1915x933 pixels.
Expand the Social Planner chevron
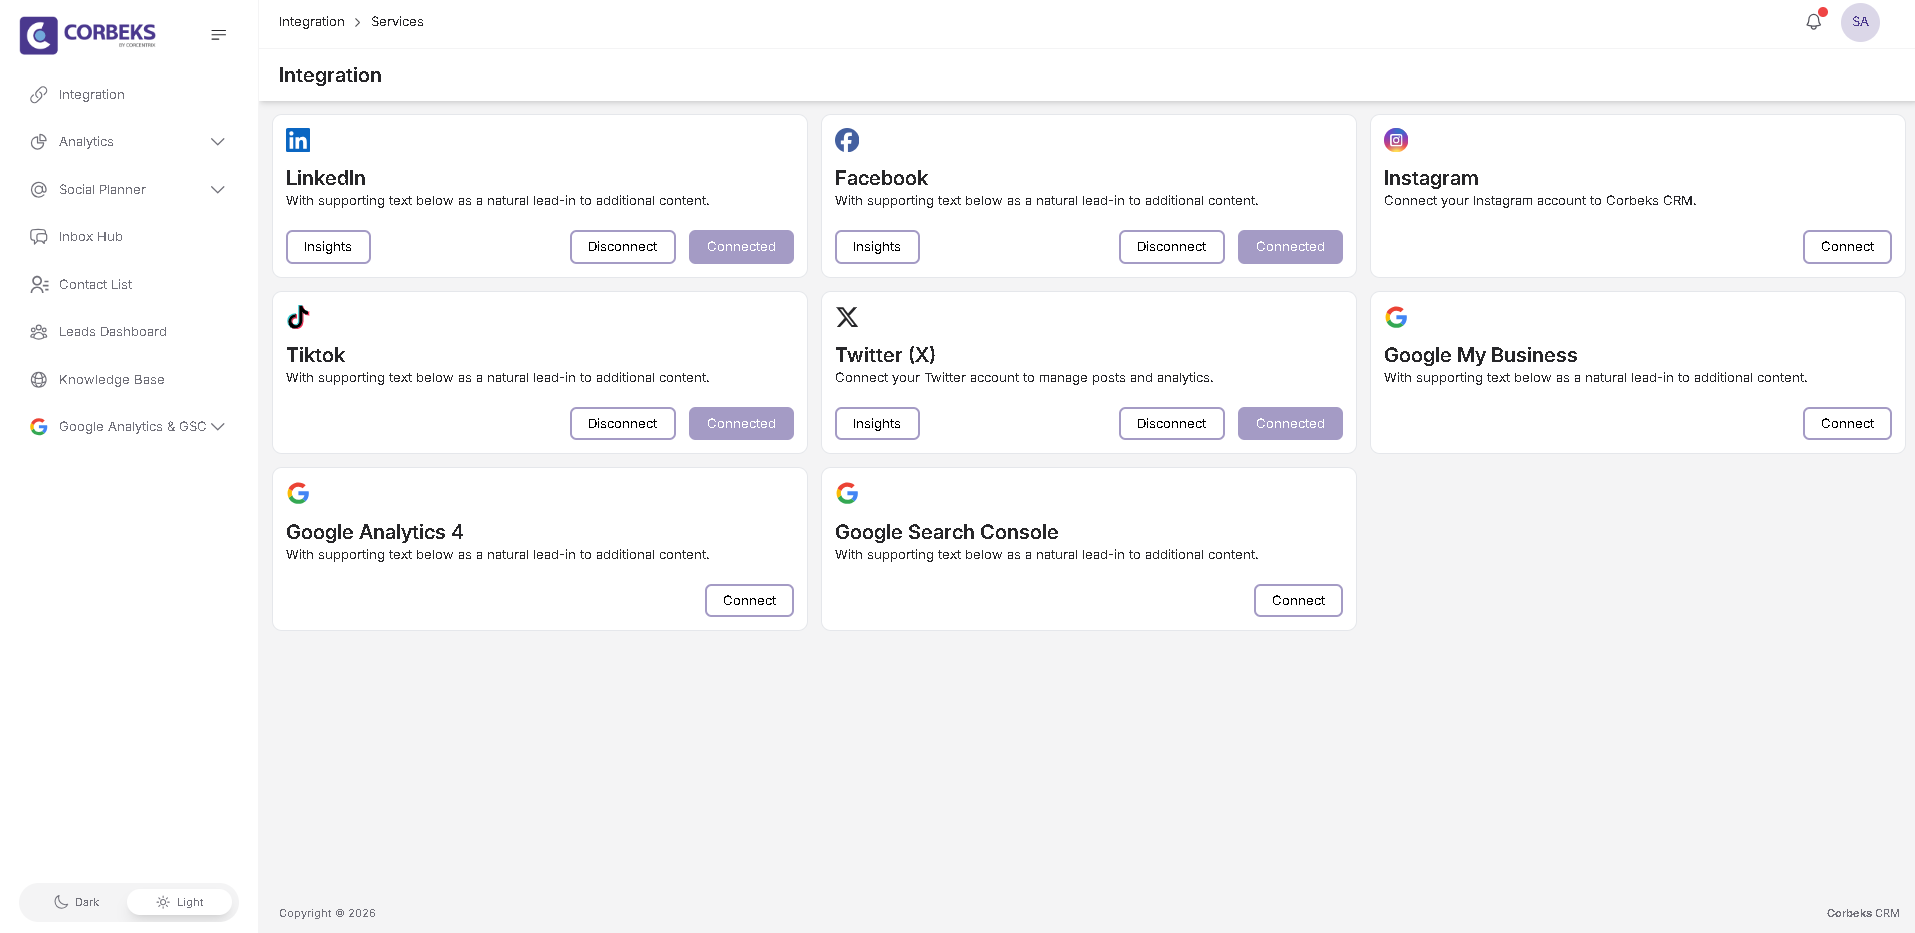coord(218,189)
